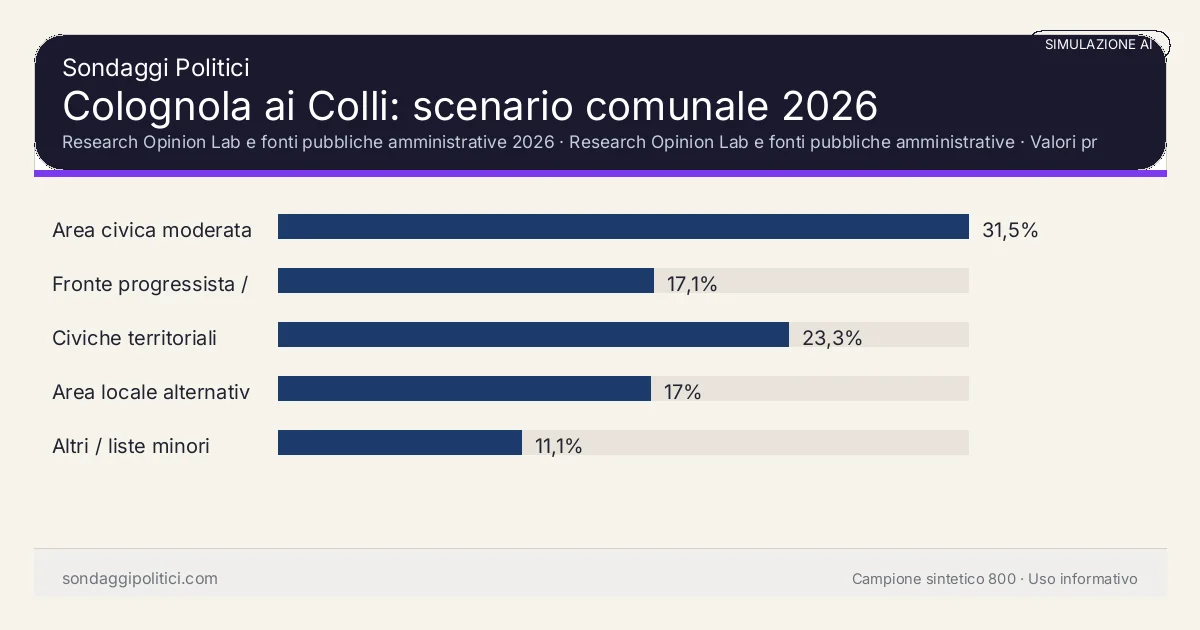Click the purple accent line under header
Screen dimensions: 1200x630
tap(600, 173)
